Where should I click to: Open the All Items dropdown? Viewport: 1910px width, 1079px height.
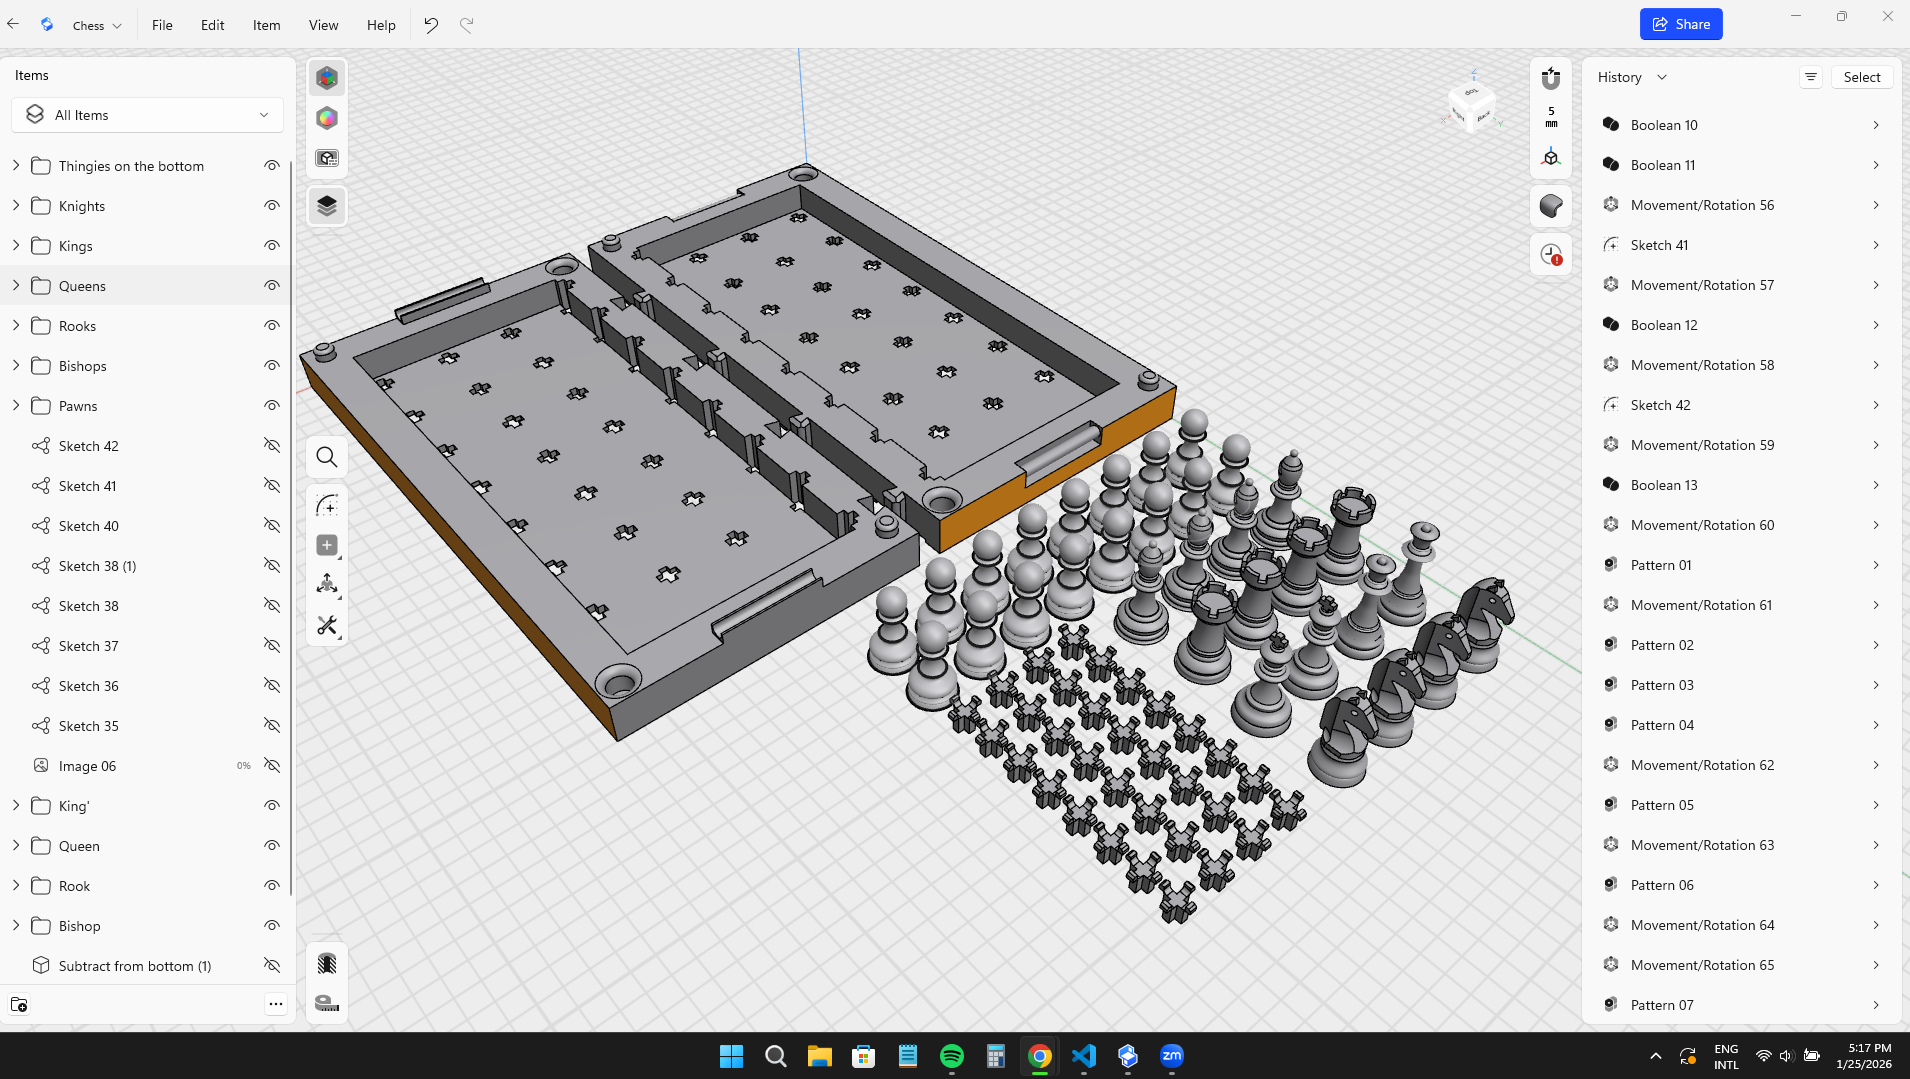(148, 115)
